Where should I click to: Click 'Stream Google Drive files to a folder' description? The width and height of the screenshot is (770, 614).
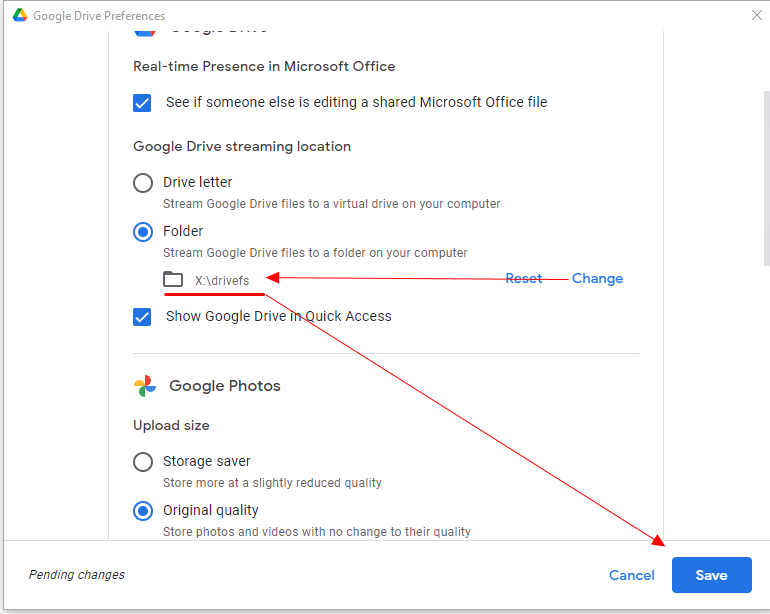tap(315, 253)
